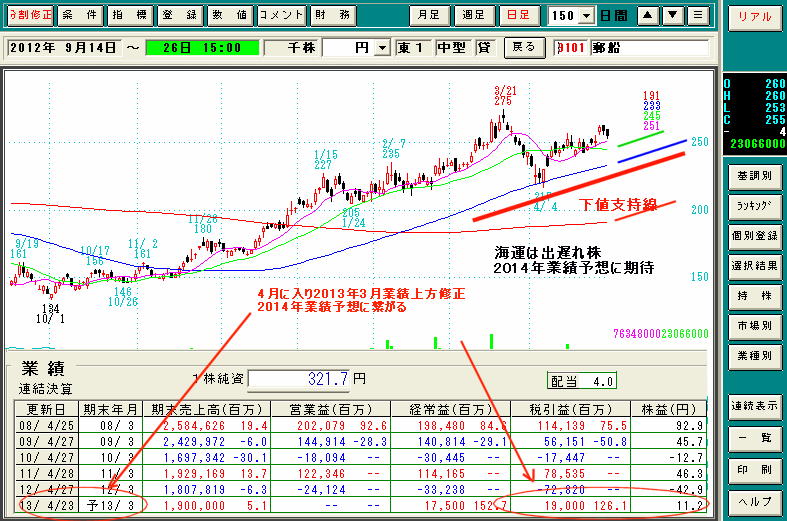Image resolution: width=787 pixels, height=521 pixels.
Task: Open the 条件 conditions menu
Action: click(80, 15)
